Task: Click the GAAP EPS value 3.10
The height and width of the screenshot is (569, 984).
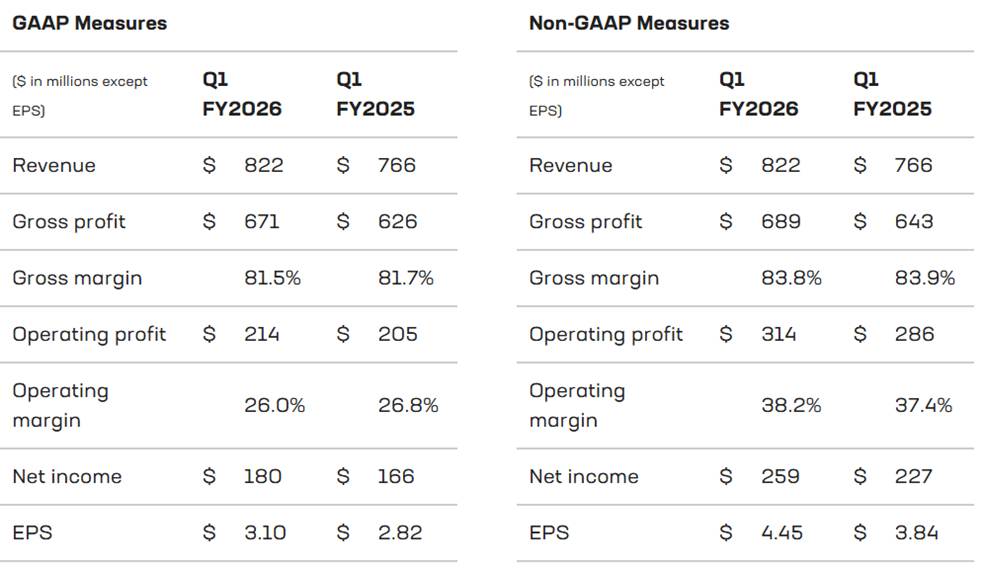Action: pyautogui.click(x=264, y=532)
